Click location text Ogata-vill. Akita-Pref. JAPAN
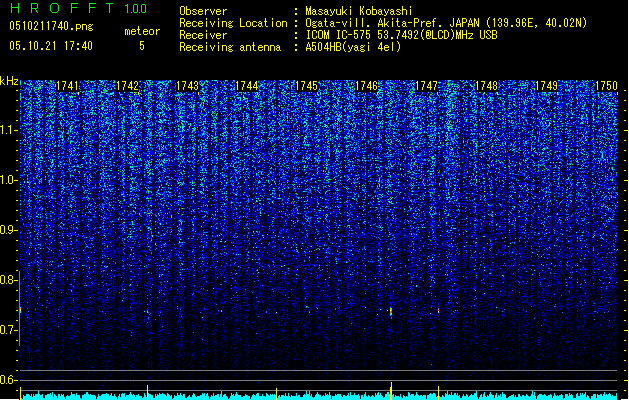 pyautogui.click(x=392, y=23)
